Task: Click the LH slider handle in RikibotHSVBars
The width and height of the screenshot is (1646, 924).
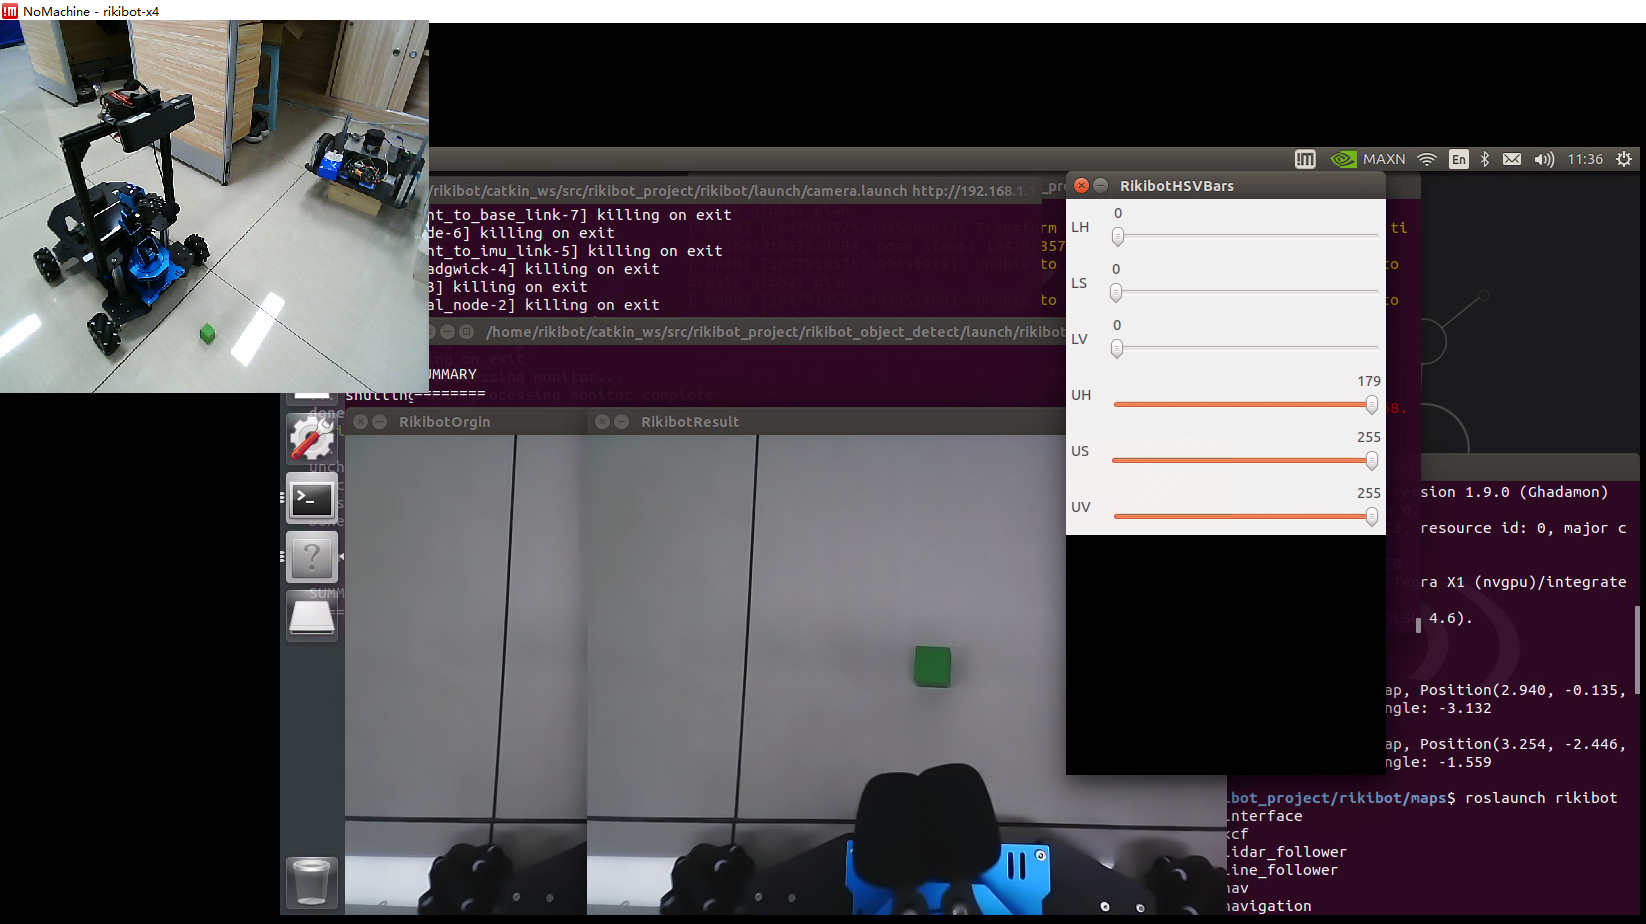Action: click(1117, 237)
